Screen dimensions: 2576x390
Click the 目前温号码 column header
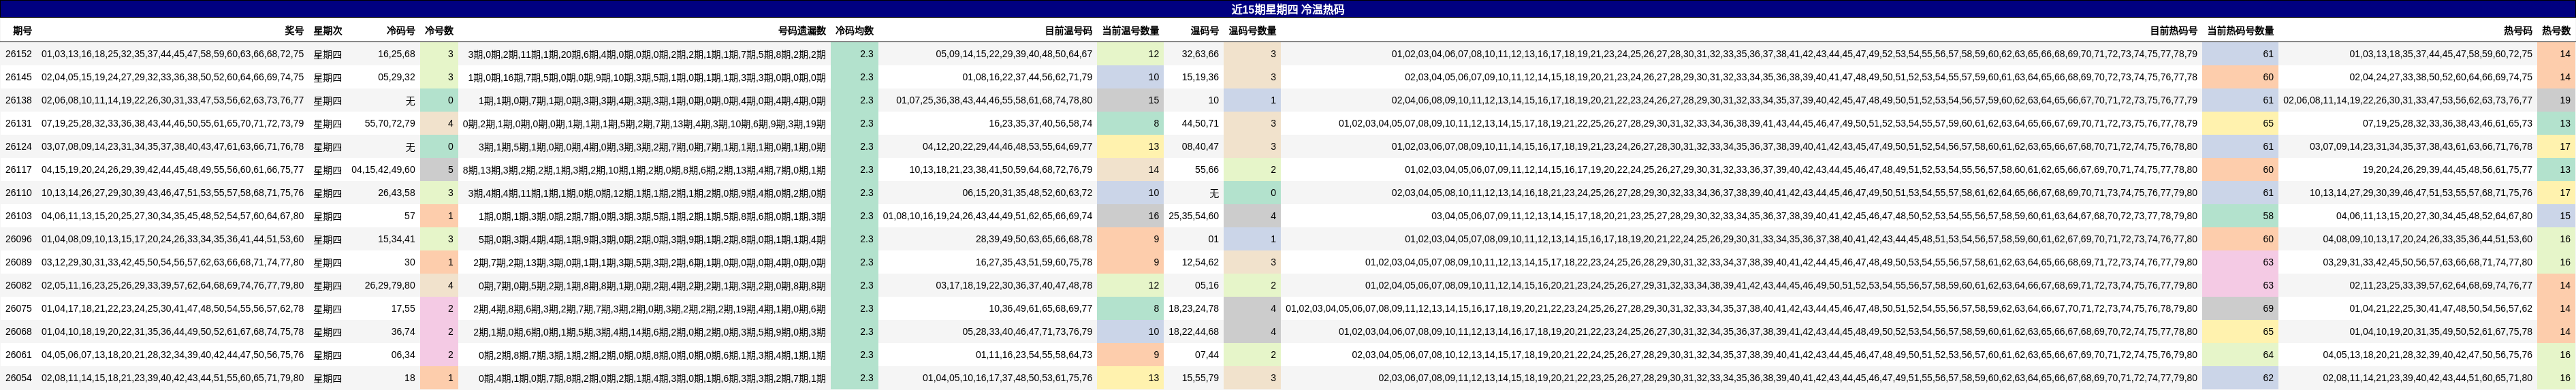pos(1068,31)
